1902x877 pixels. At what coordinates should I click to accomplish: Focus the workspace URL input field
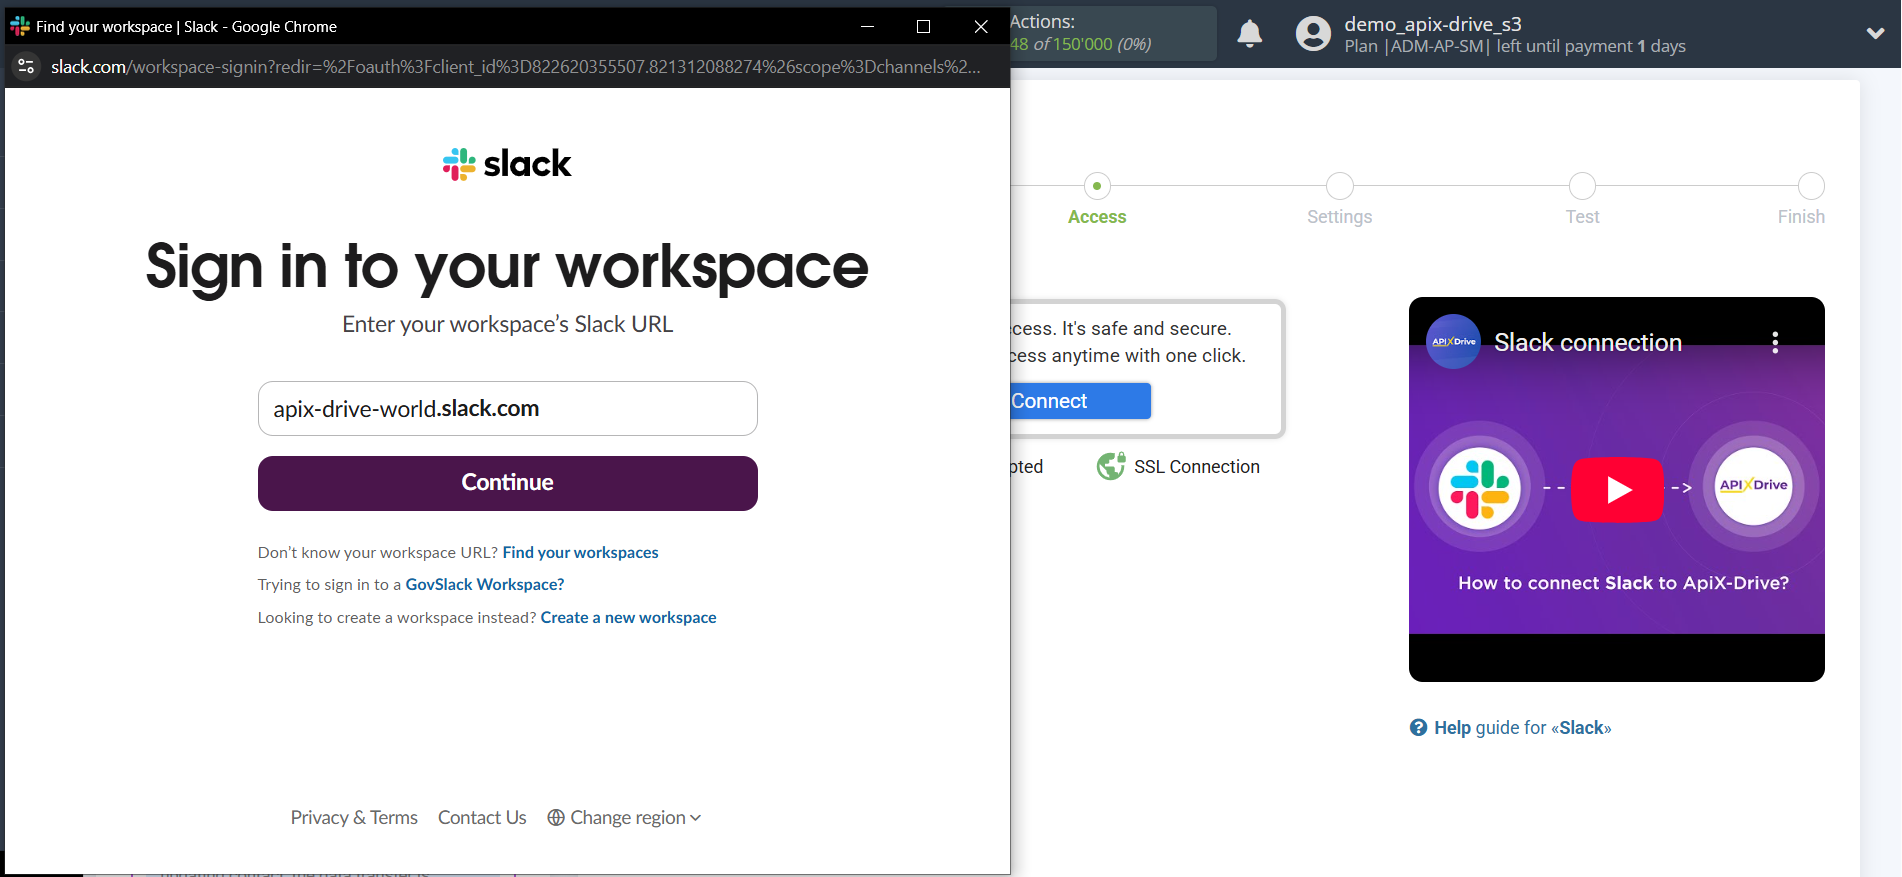(x=508, y=408)
